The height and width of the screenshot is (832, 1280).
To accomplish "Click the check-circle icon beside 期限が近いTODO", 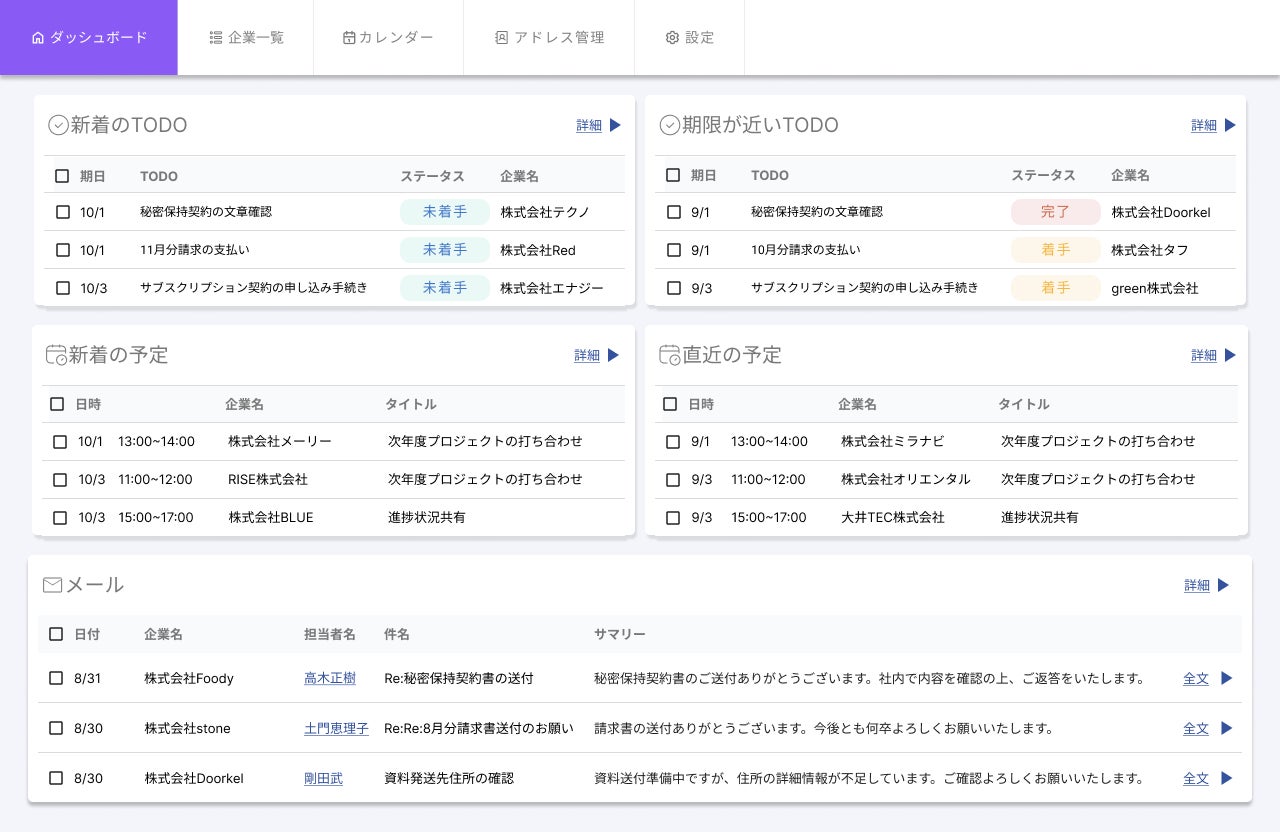I will (x=670, y=125).
